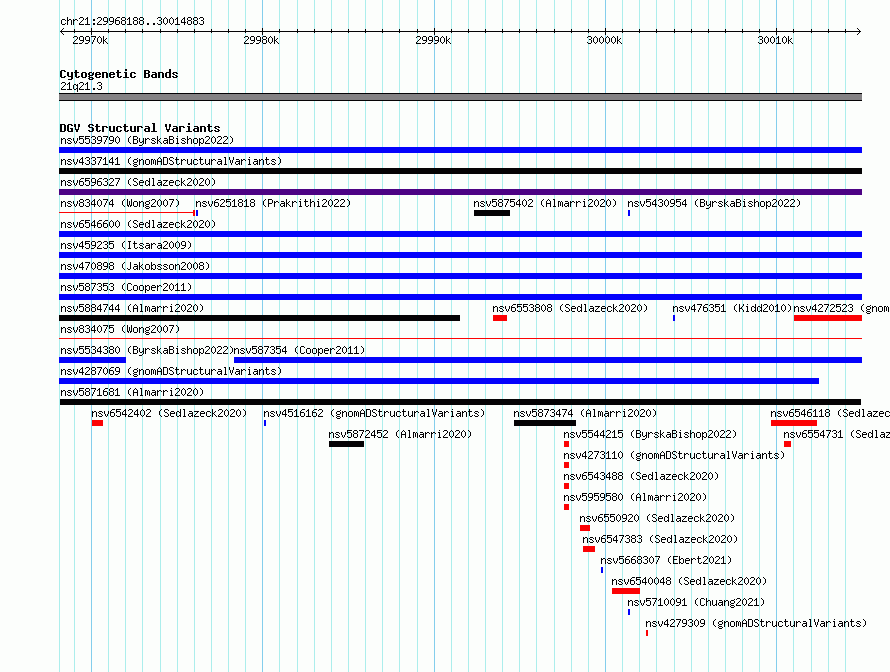Click the nsv5872452 (Almarri2020) black bar
Screen dimensions: 890x672
tap(346, 444)
